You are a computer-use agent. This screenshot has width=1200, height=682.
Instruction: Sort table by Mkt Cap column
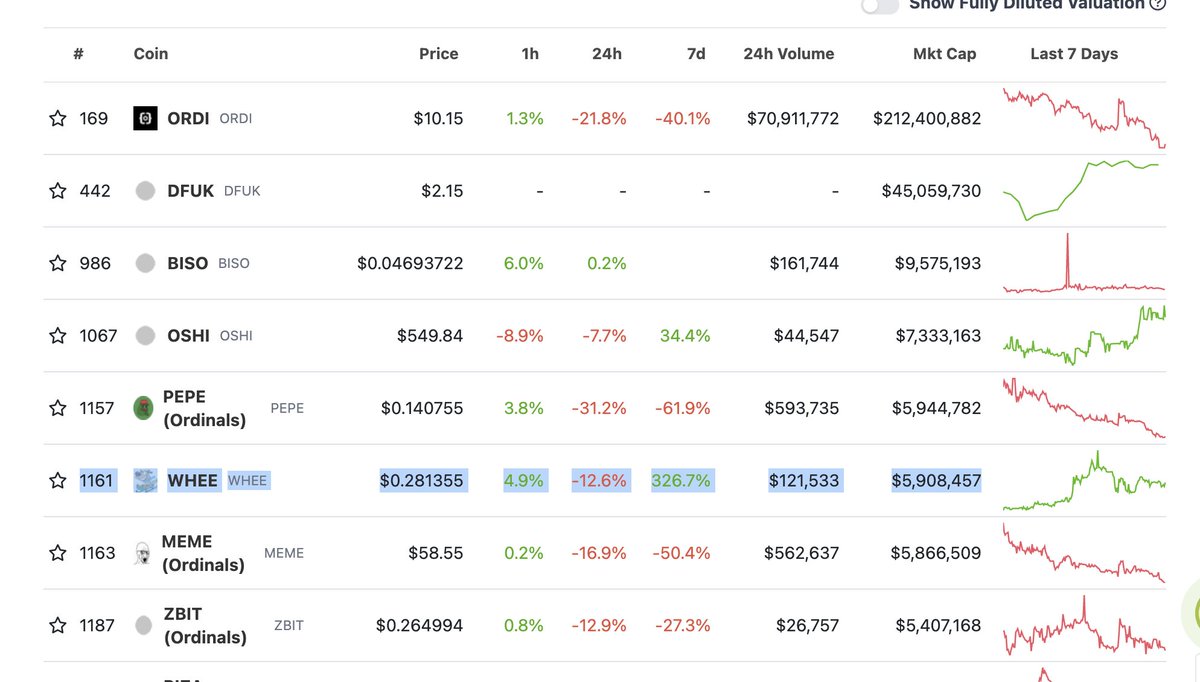tap(945, 54)
